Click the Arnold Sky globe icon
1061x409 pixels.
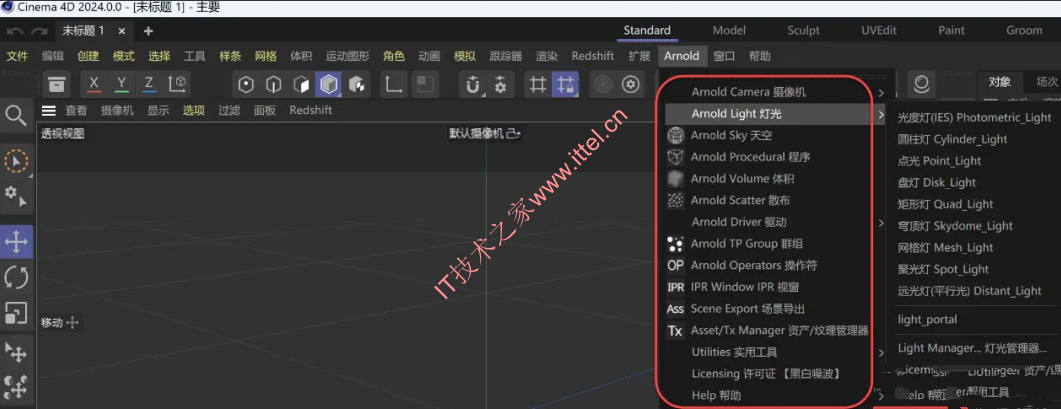[x=675, y=135]
